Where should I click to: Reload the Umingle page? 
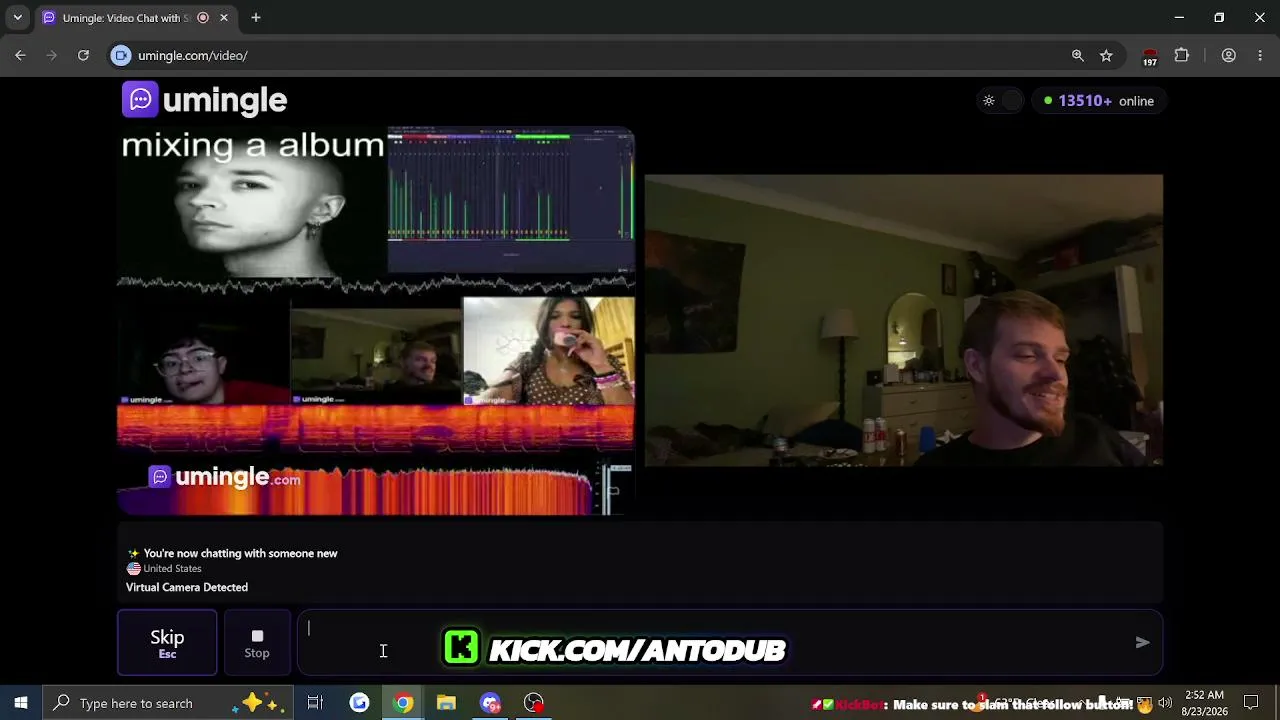click(83, 56)
